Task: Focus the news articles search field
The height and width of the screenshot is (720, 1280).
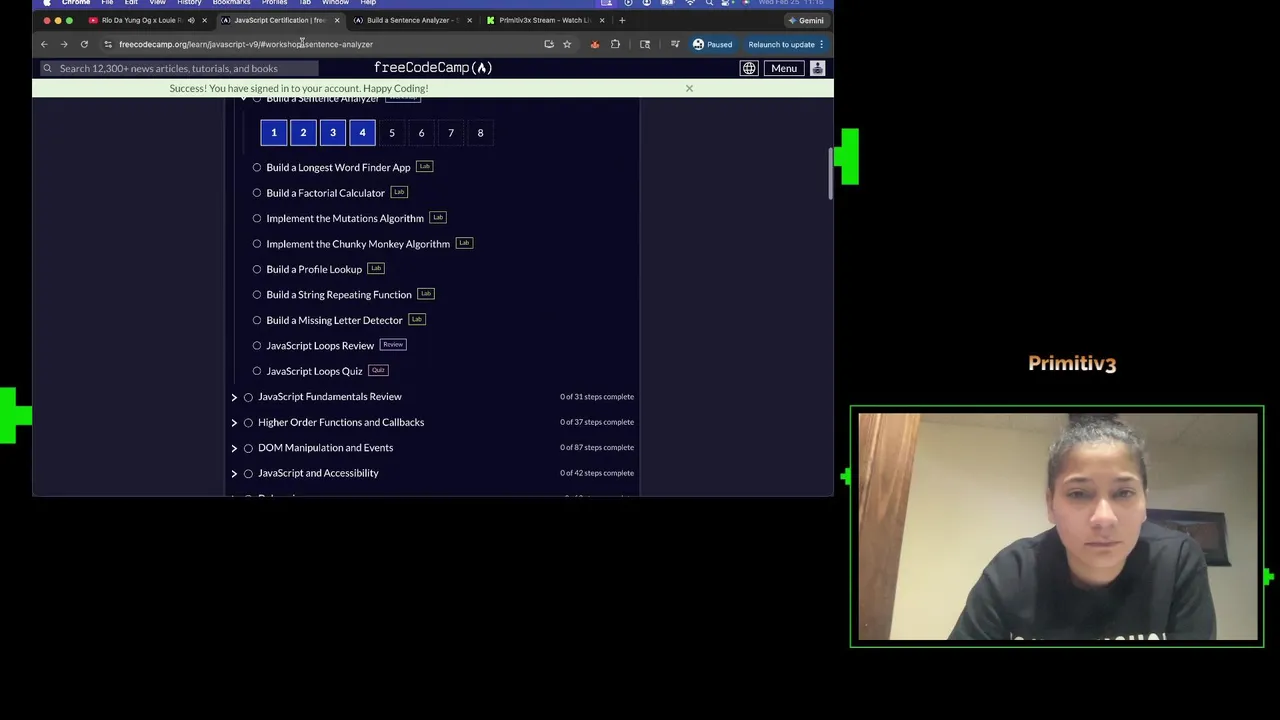Action: tap(179, 68)
